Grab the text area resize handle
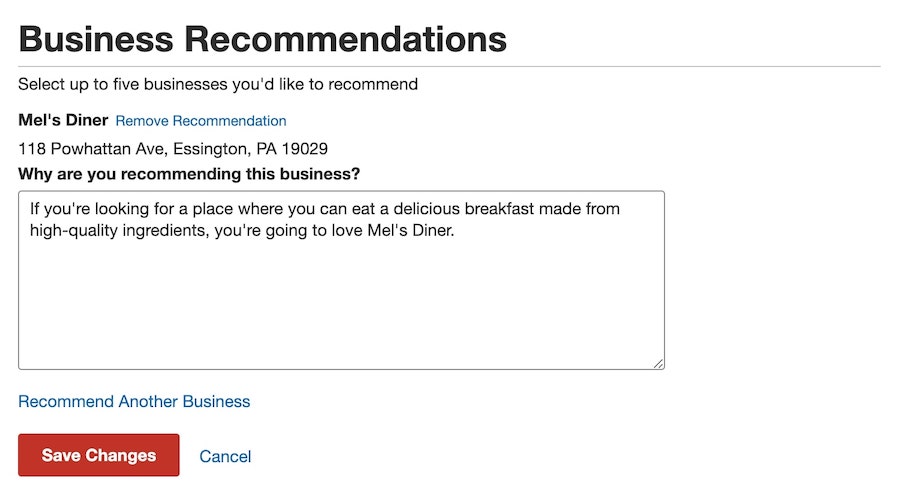900x497 pixels. tap(658, 363)
